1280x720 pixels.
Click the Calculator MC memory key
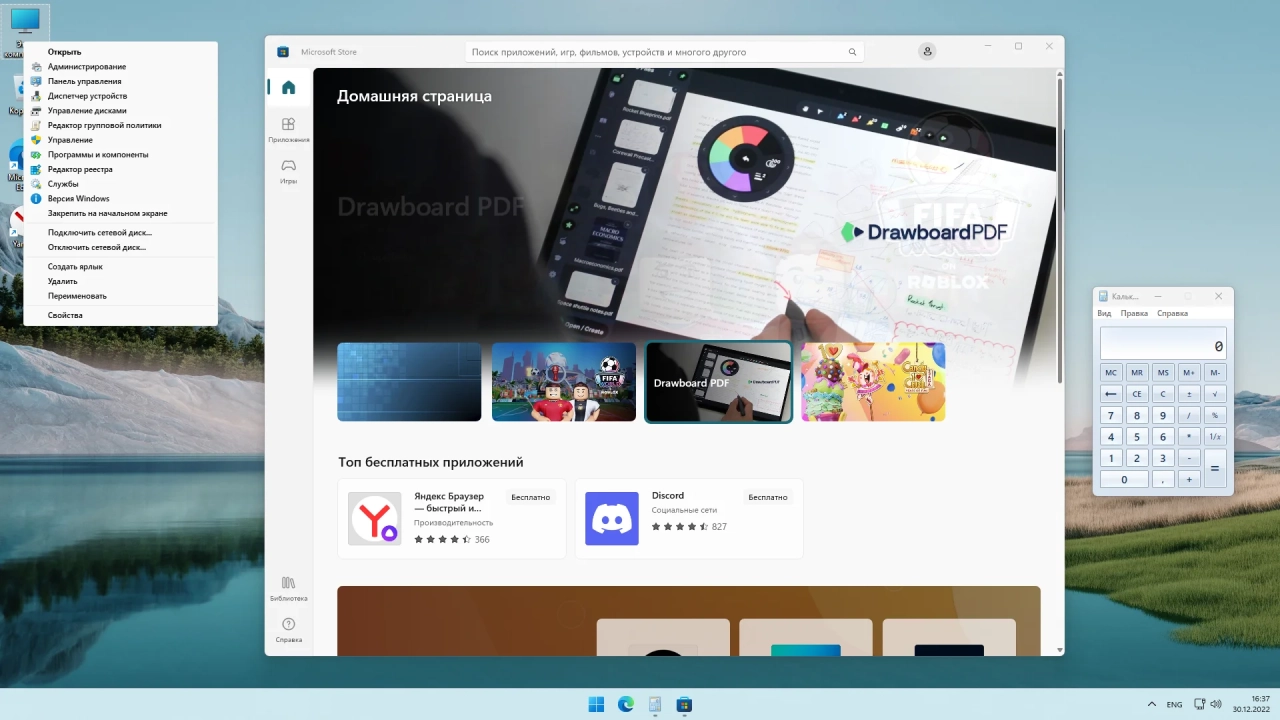(1111, 372)
